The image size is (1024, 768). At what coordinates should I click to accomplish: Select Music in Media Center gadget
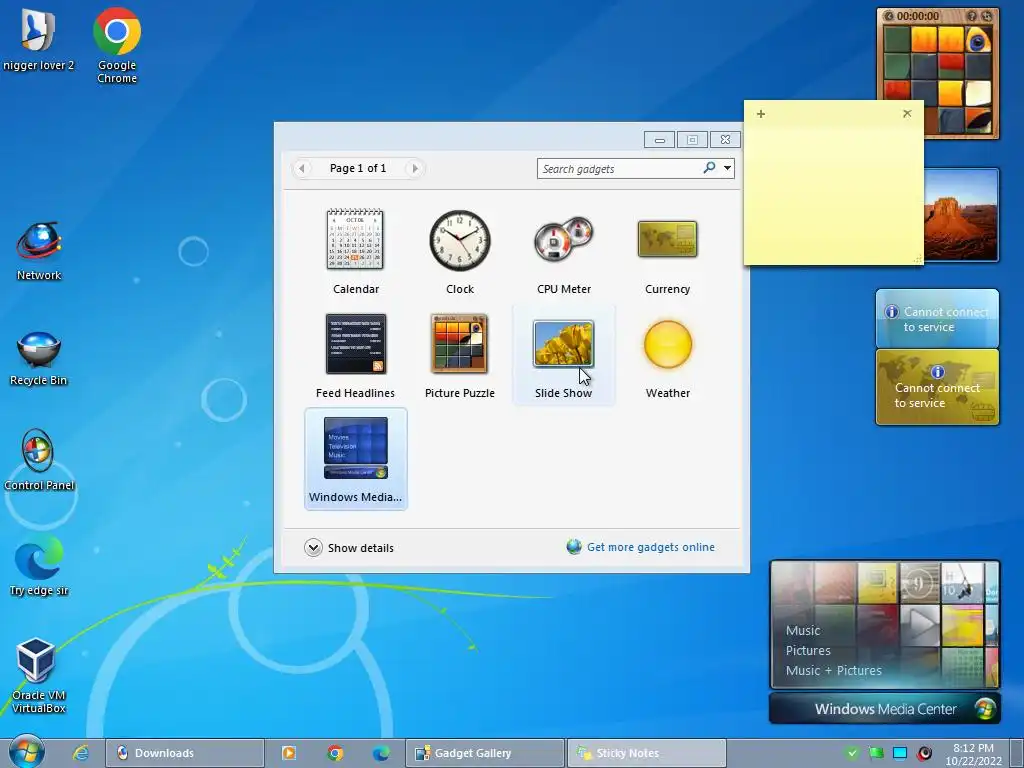pyautogui.click(x=803, y=630)
